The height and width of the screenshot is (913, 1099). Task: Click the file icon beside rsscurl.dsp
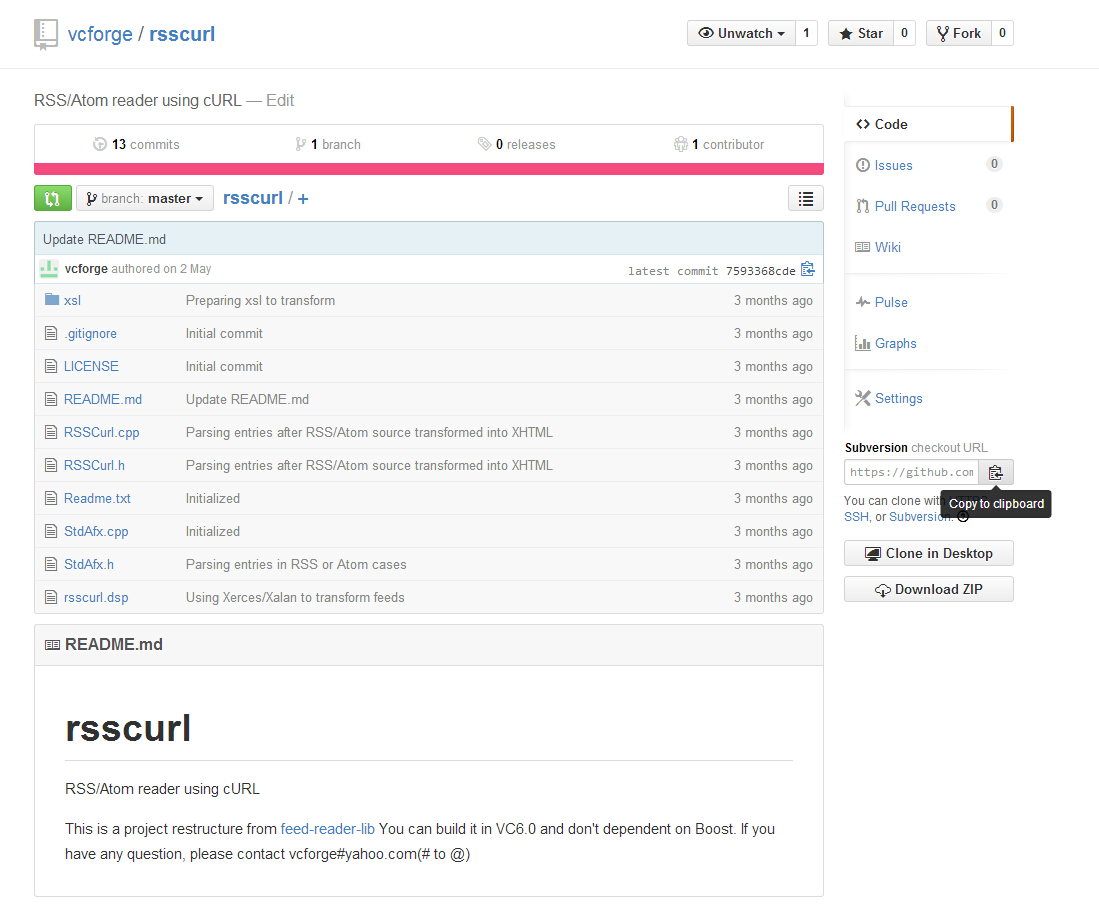pyautogui.click(x=51, y=597)
